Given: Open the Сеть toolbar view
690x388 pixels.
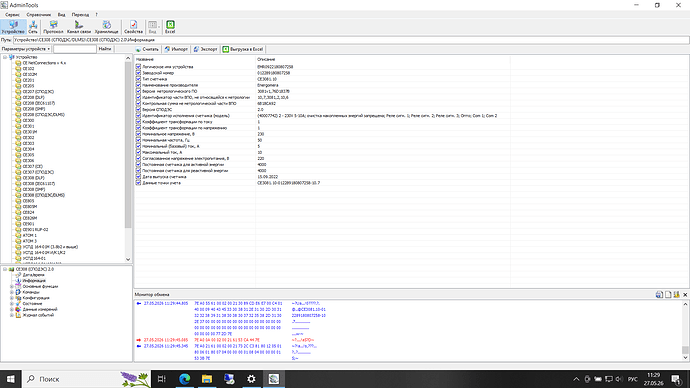Looking at the screenshot, I should pyautogui.click(x=33, y=27).
